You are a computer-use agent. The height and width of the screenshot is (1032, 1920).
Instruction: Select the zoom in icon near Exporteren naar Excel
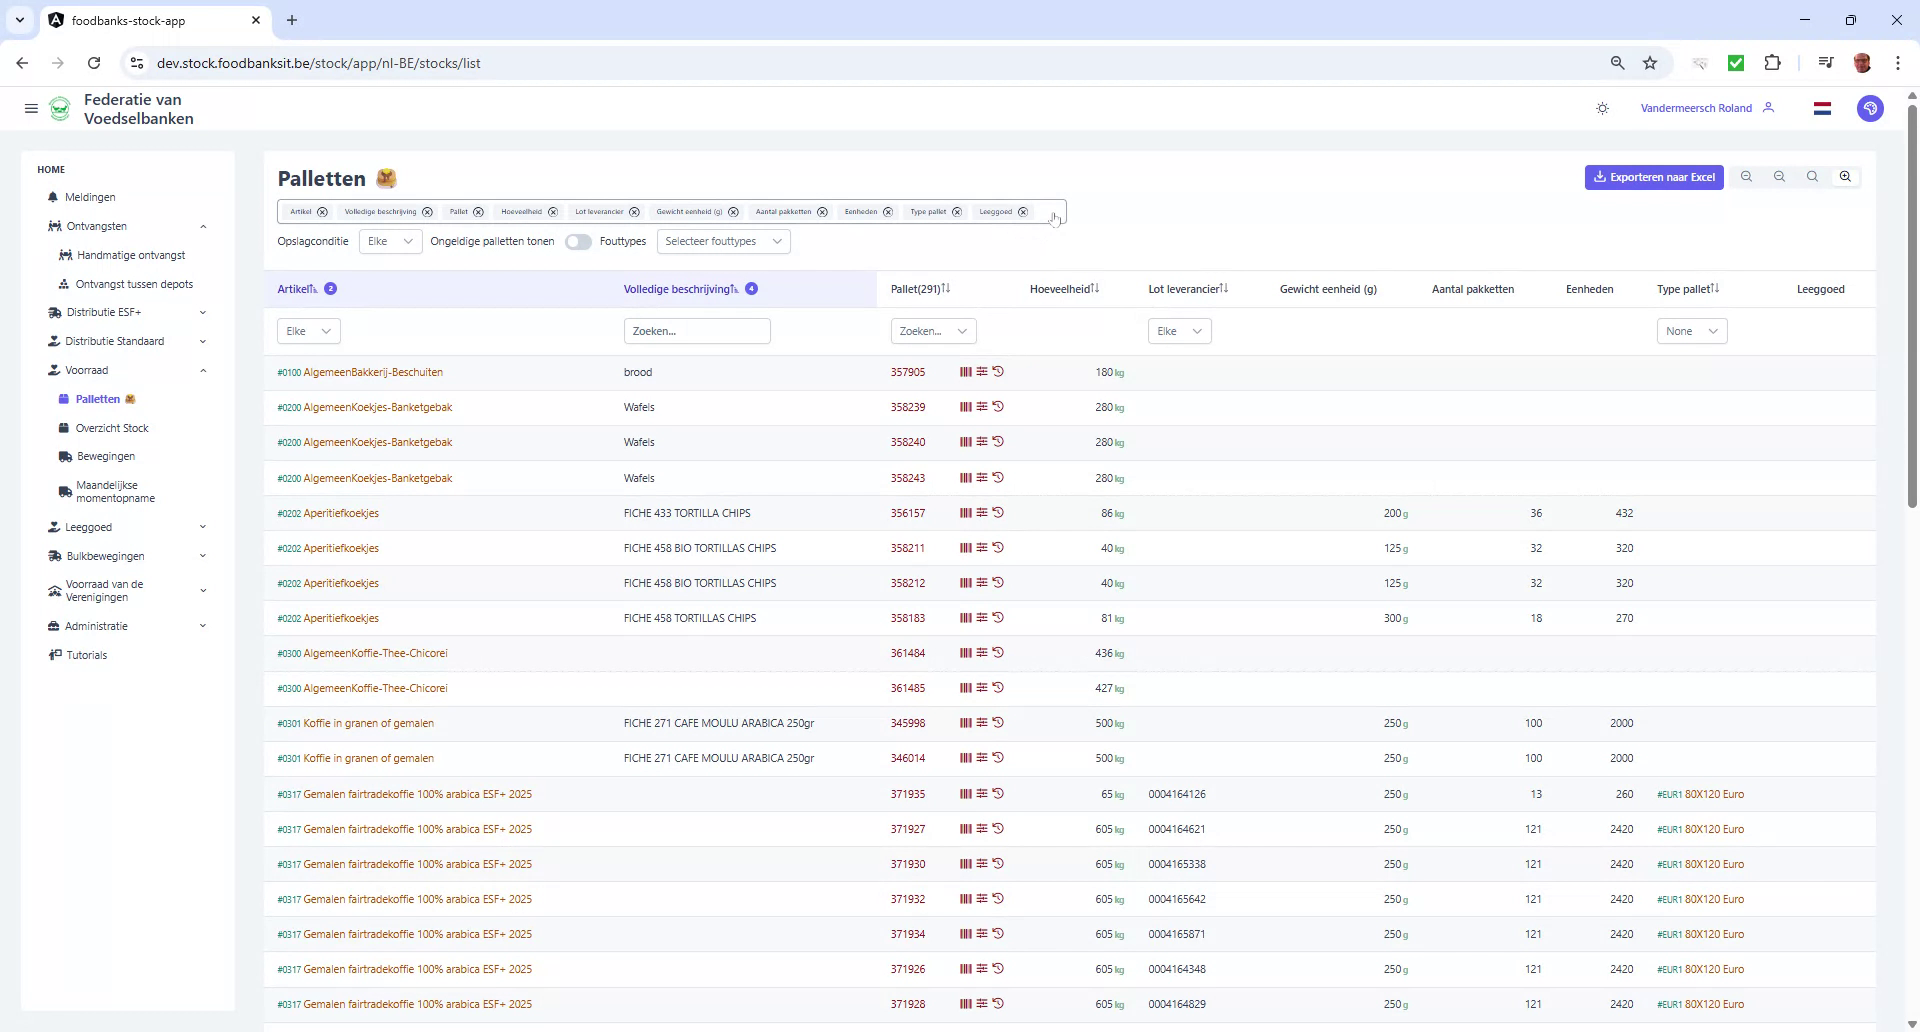[x=1845, y=176]
